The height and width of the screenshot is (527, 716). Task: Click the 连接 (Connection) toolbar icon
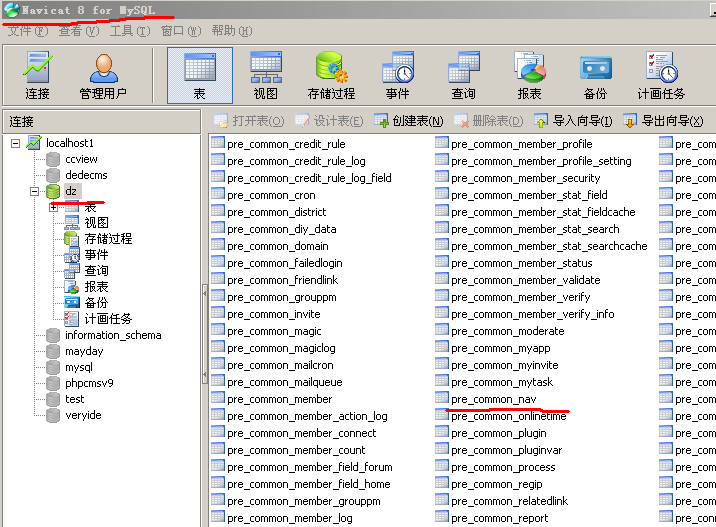coord(37,76)
